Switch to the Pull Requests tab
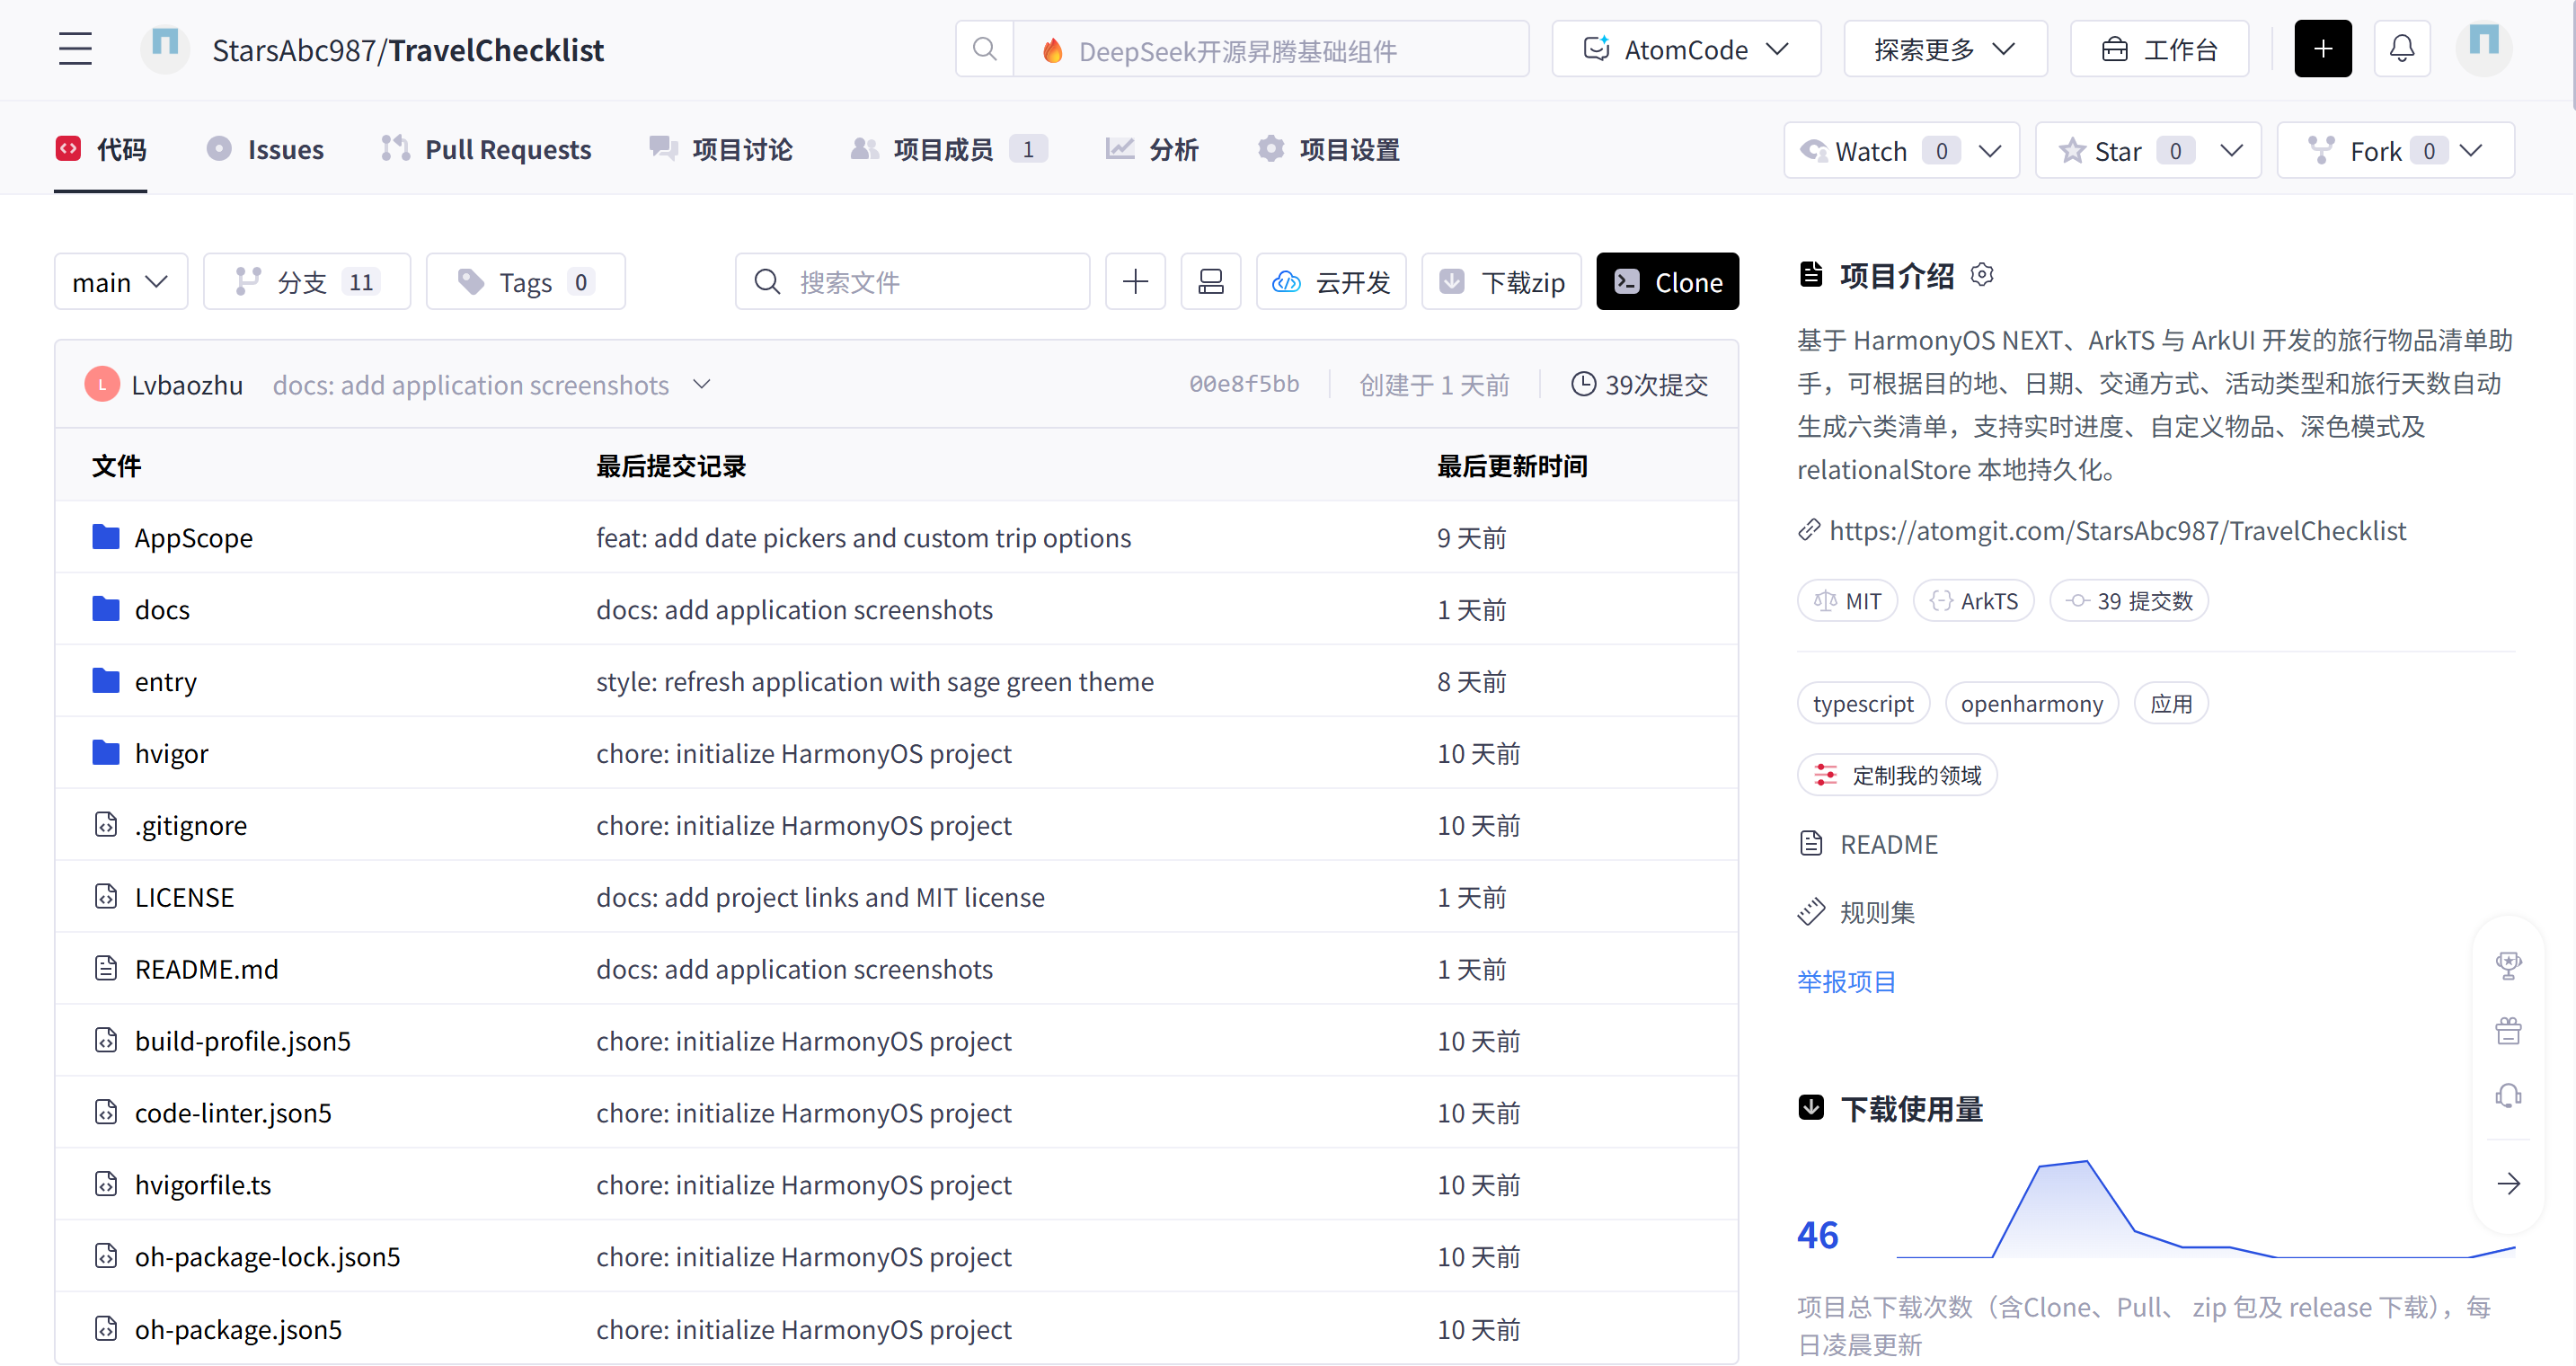Image resolution: width=2576 pixels, height=1366 pixels. (486, 150)
